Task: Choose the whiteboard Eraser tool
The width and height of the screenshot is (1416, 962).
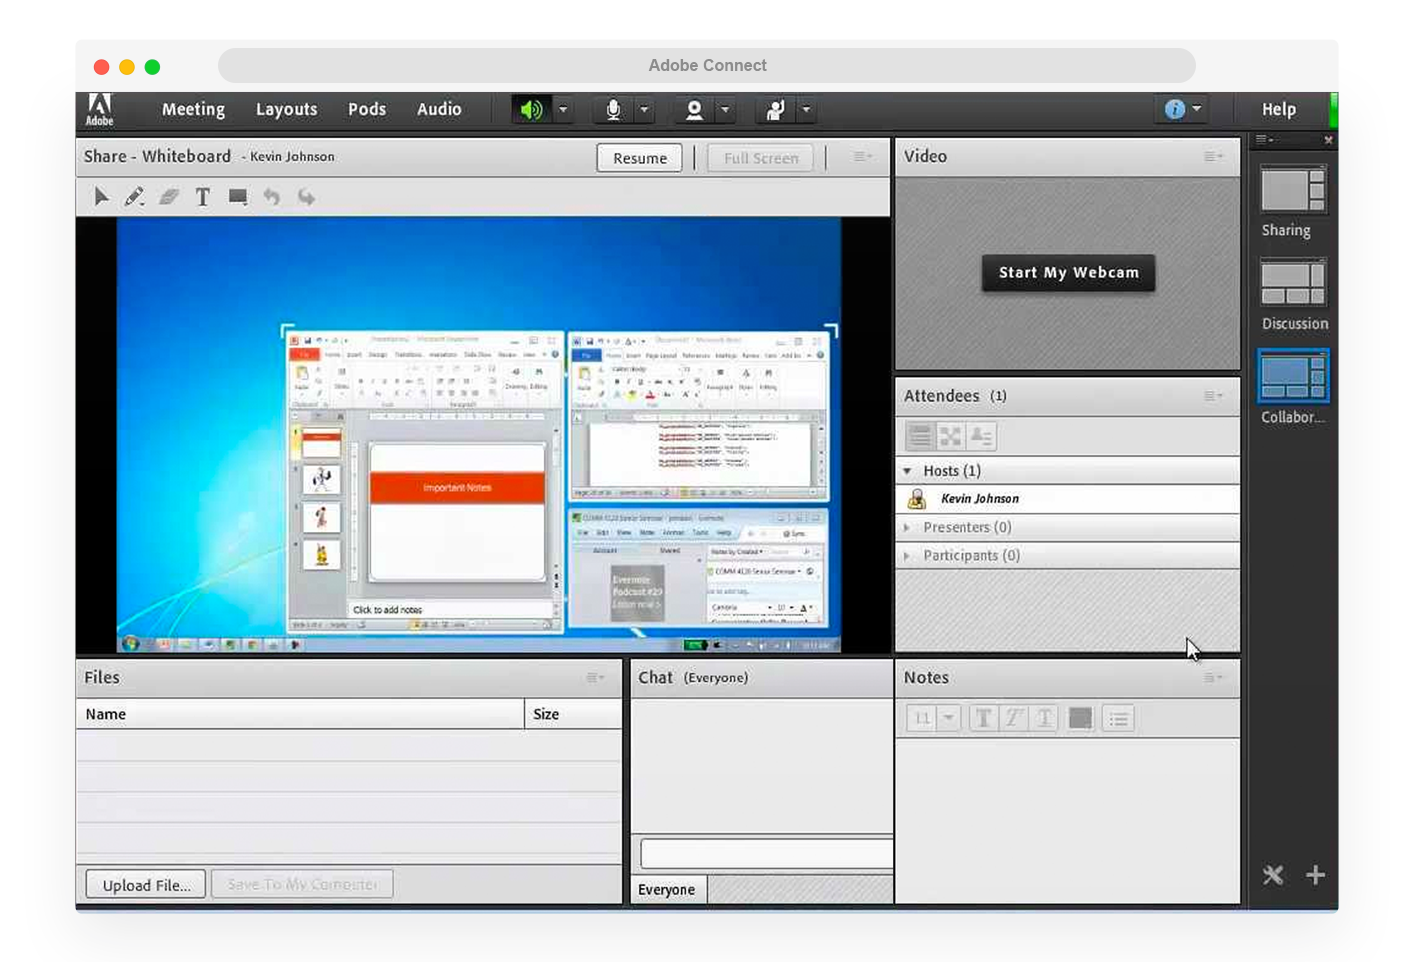Action: point(169,197)
